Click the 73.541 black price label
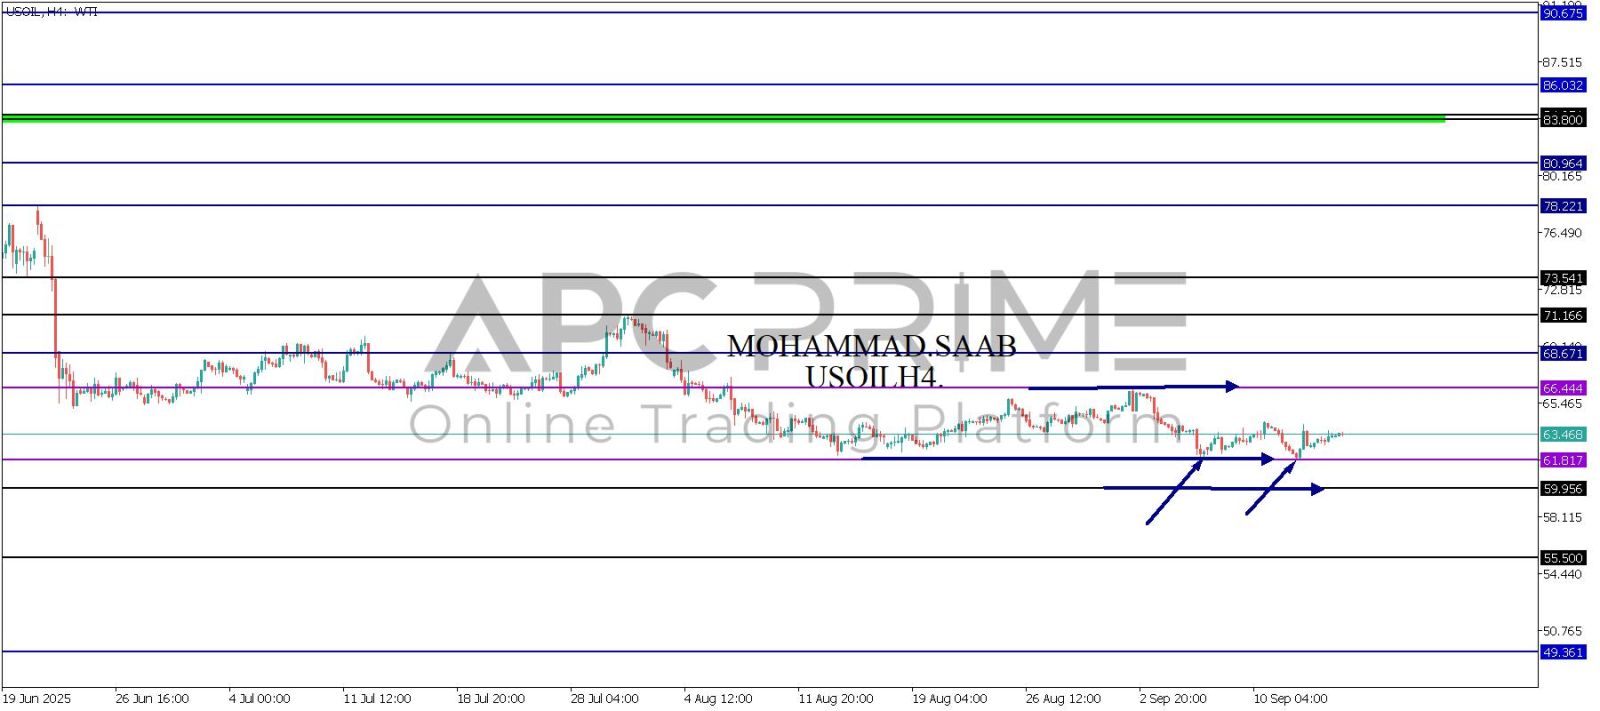Image resolution: width=1600 pixels, height=711 pixels. click(x=1563, y=278)
